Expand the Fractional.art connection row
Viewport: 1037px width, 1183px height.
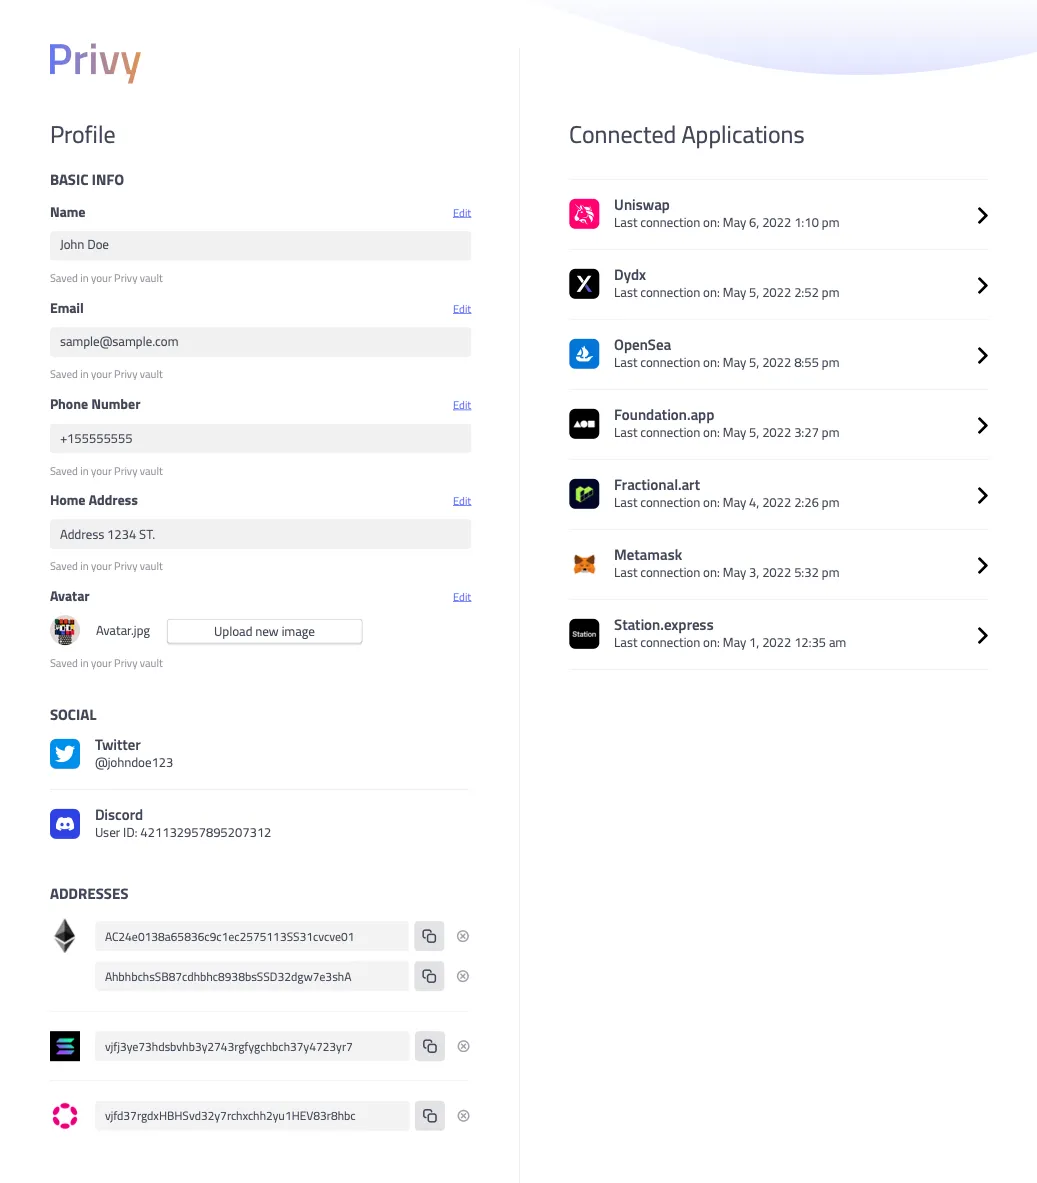[982, 495]
